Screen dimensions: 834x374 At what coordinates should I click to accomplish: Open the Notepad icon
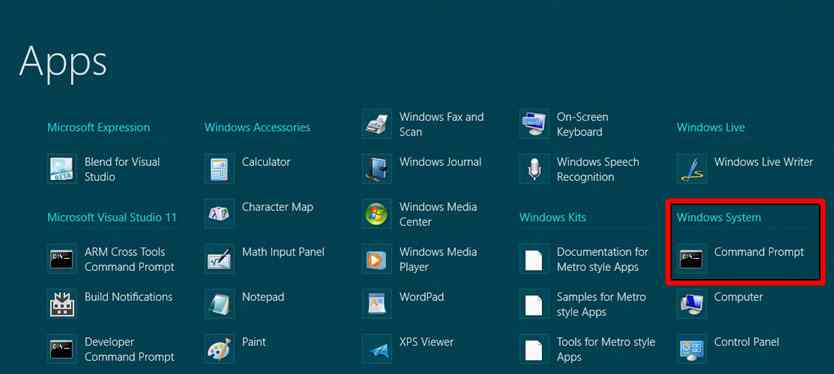(x=219, y=304)
